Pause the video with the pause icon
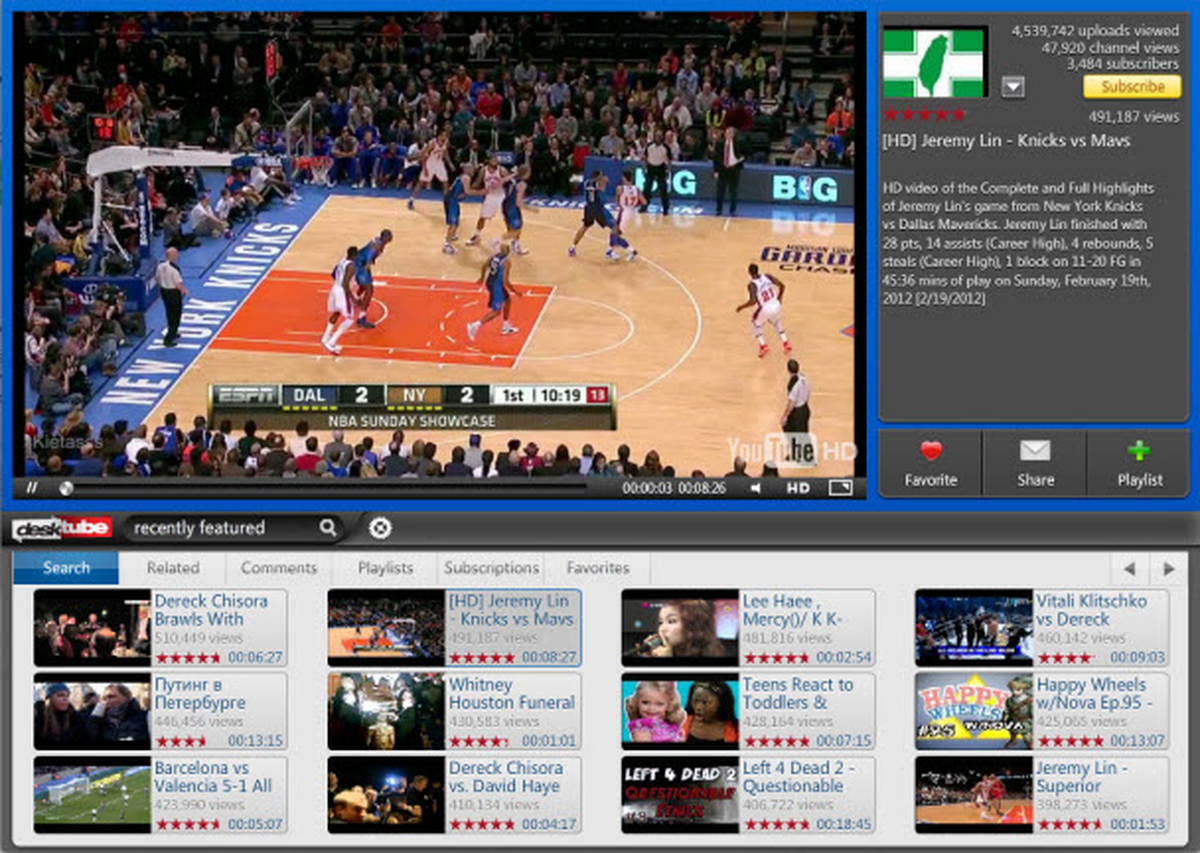 point(32,488)
